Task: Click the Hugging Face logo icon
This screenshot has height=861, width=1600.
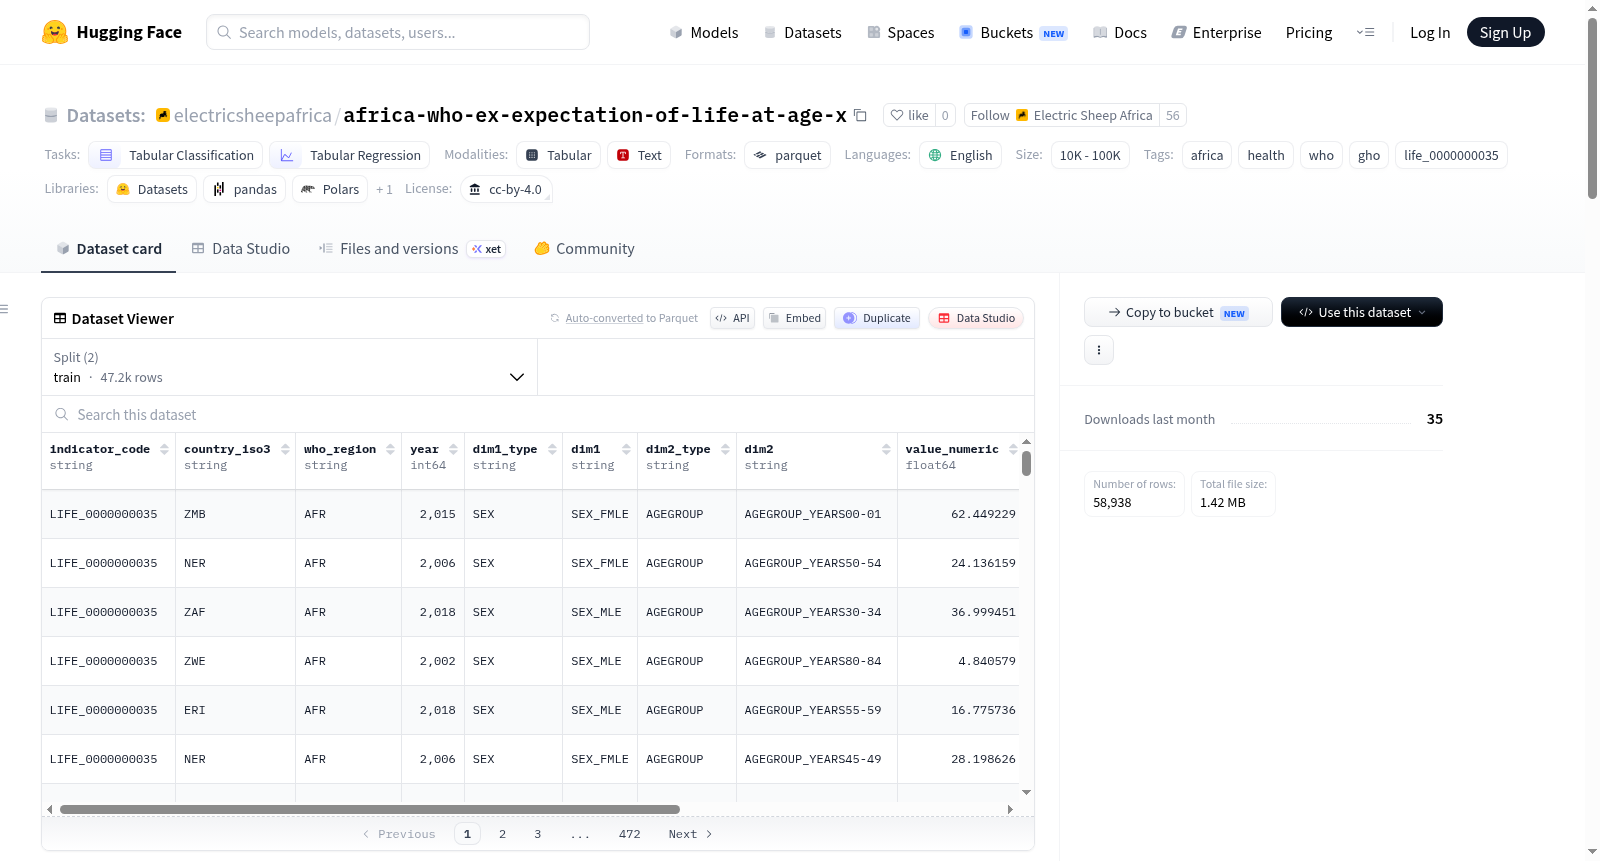Action: (55, 32)
